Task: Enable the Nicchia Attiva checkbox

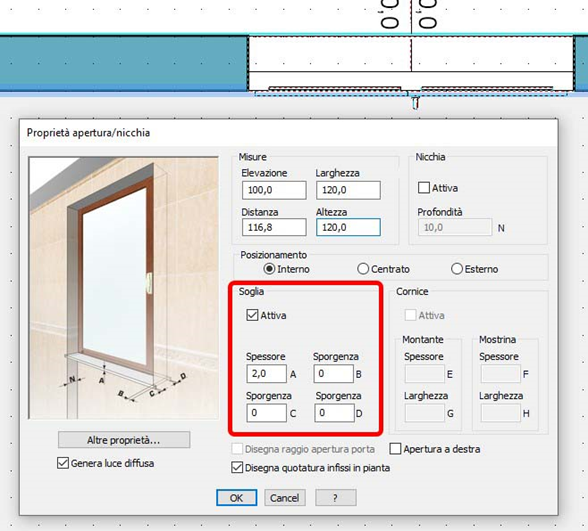Action: click(x=424, y=188)
